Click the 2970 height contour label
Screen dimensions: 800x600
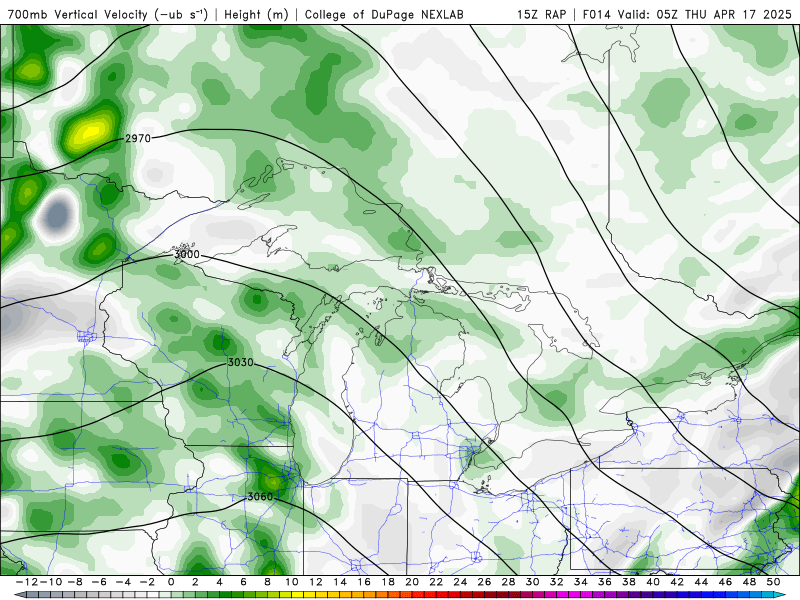coord(138,138)
